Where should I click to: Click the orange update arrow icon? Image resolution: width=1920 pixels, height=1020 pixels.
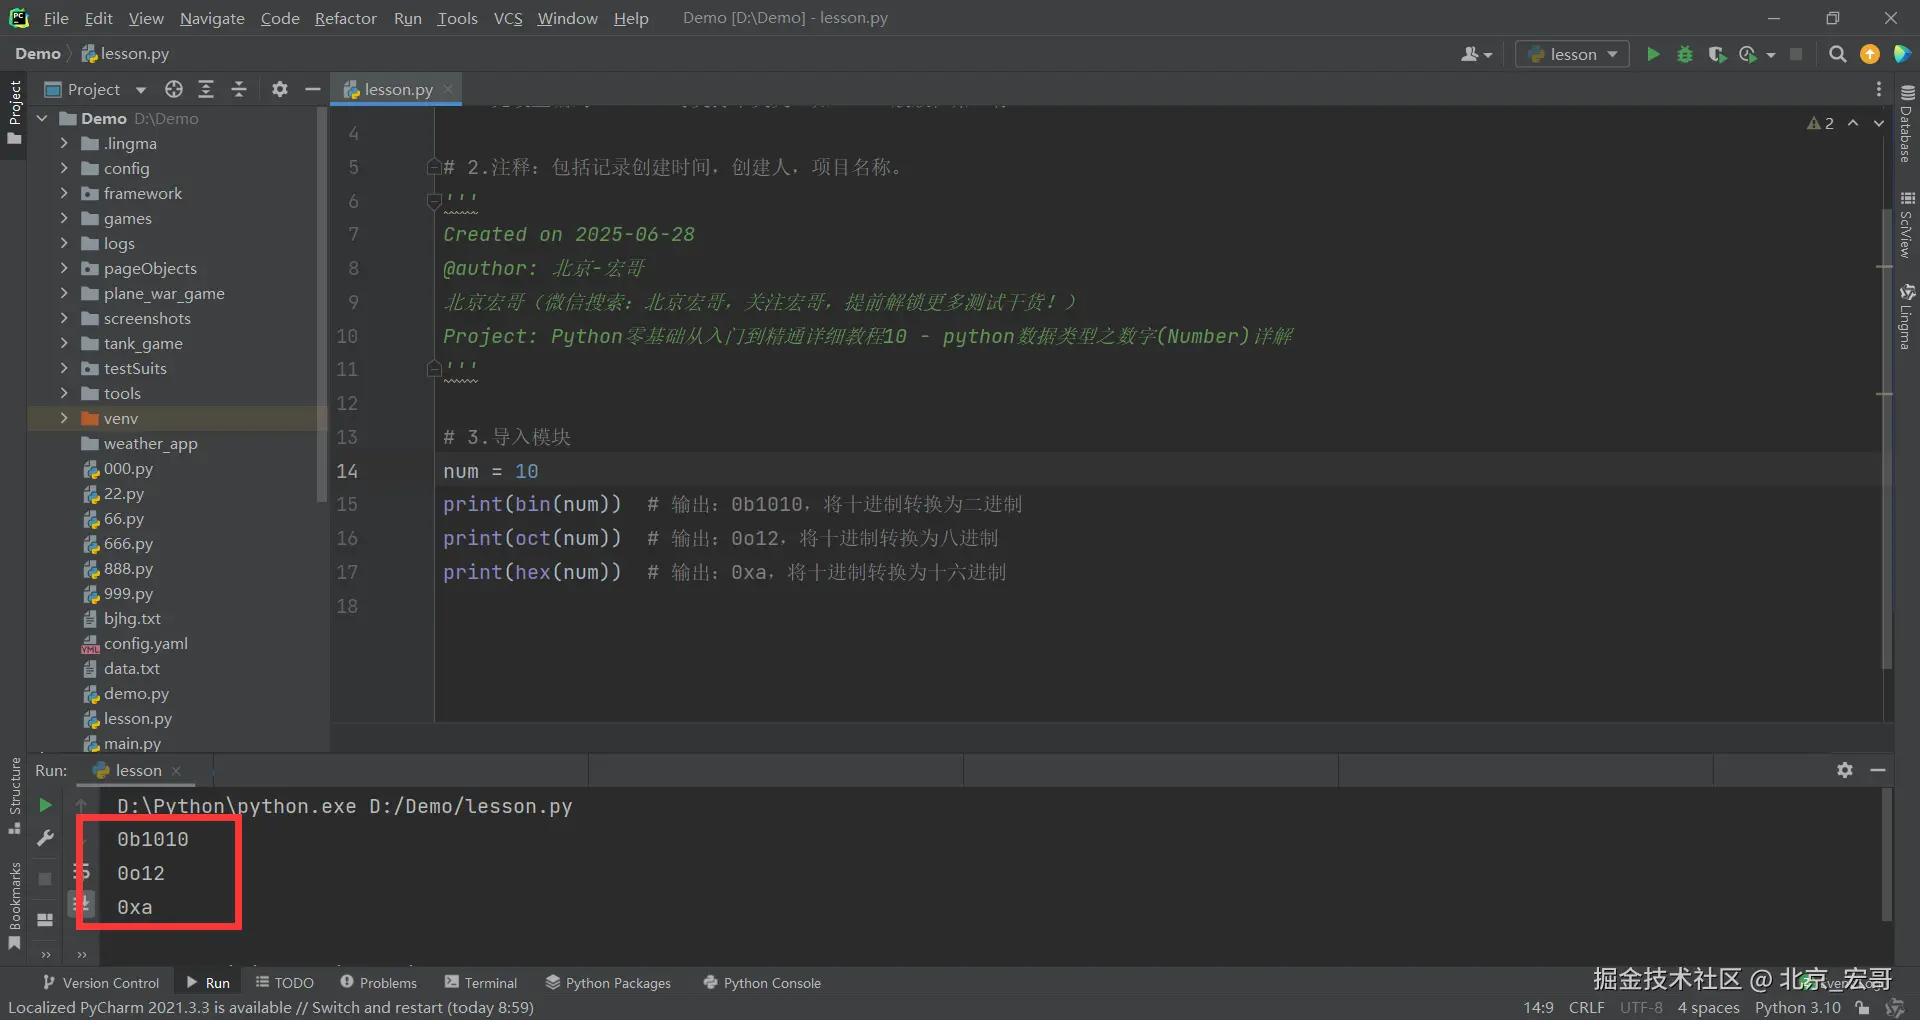click(x=1870, y=54)
